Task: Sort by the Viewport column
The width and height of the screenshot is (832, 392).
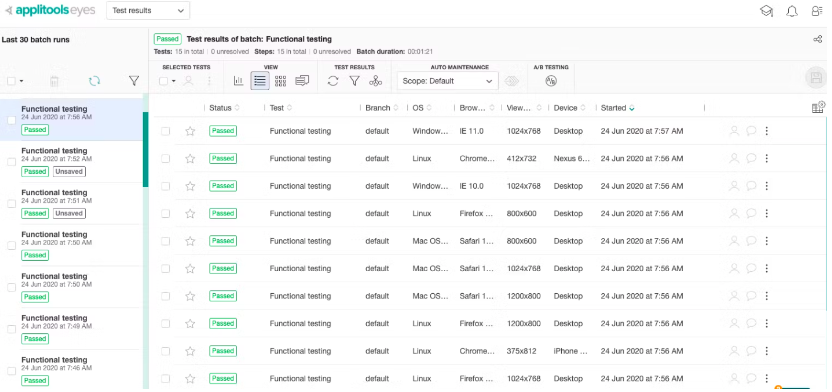Action: click(524, 108)
